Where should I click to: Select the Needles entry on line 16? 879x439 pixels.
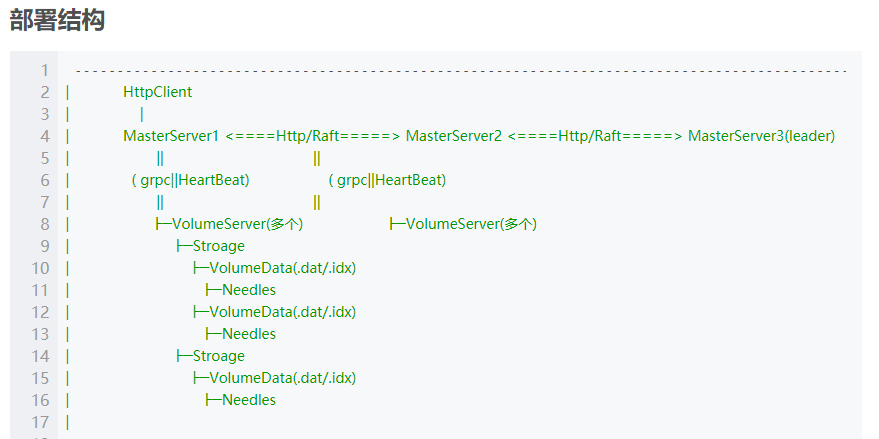click(x=248, y=400)
